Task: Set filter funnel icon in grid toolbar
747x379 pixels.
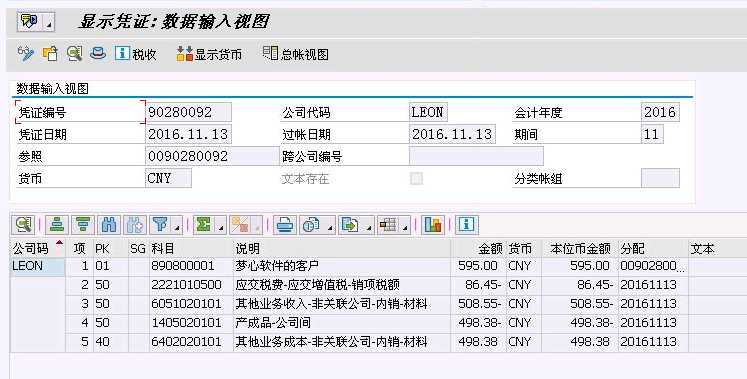Action: (x=160, y=225)
